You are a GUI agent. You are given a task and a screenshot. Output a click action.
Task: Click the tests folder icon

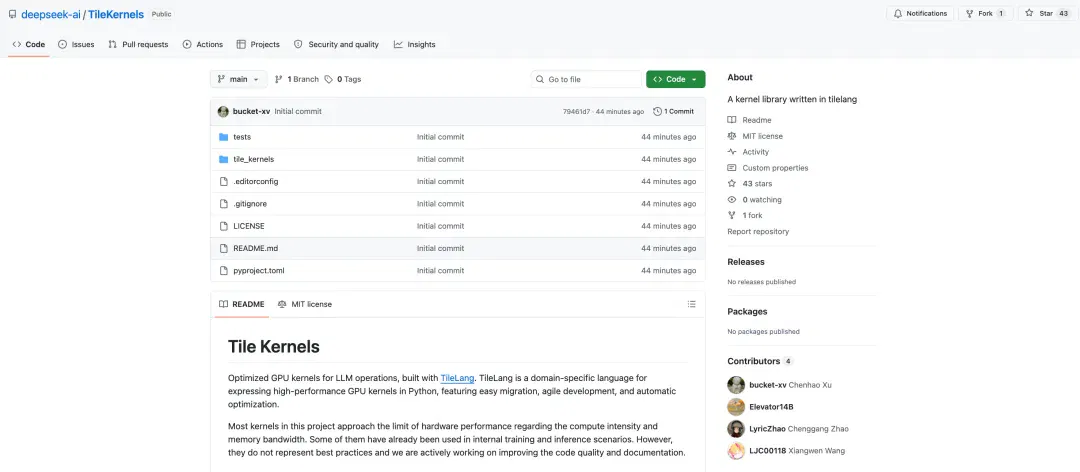pyautogui.click(x=223, y=137)
